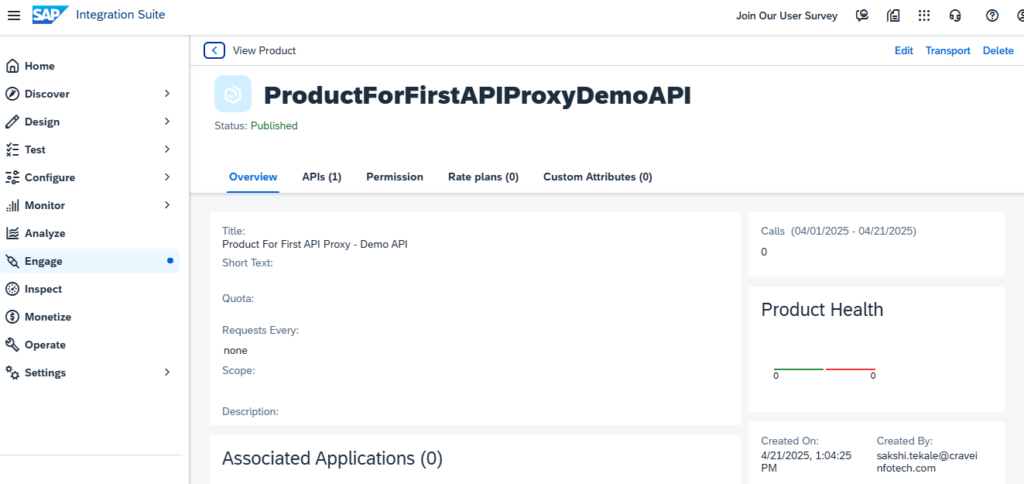Click the Design pencil icon
The height and width of the screenshot is (484, 1024).
pos(12,122)
